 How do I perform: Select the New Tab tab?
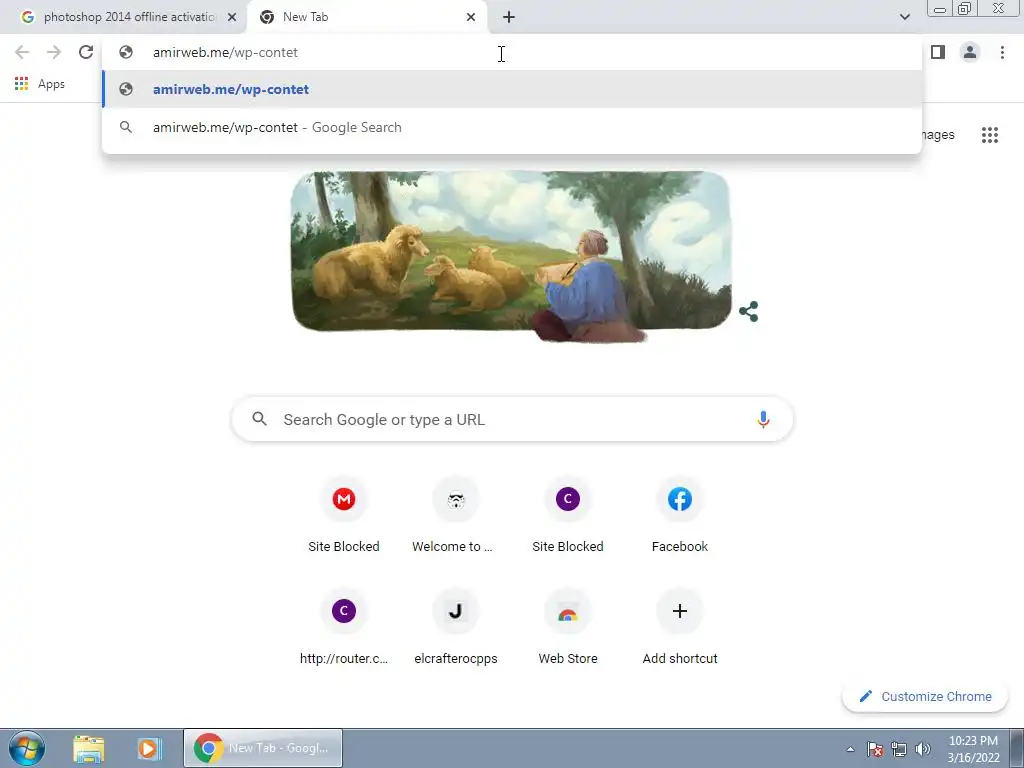click(369, 17)
